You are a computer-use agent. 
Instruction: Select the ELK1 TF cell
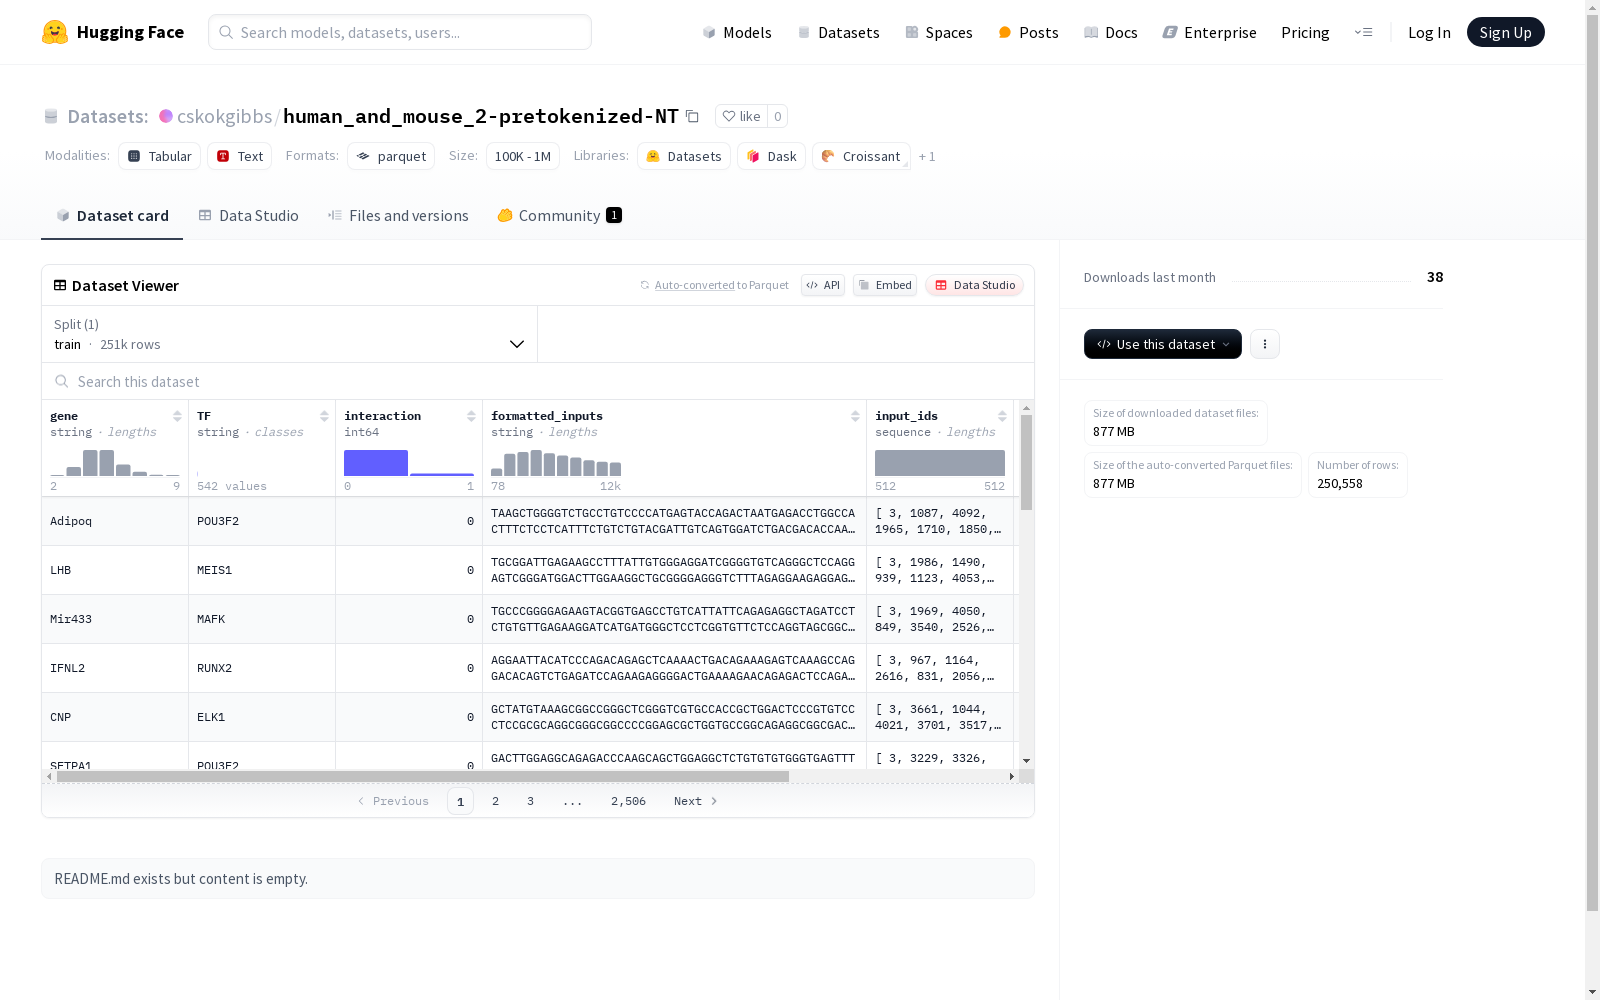tap(262, 717)
